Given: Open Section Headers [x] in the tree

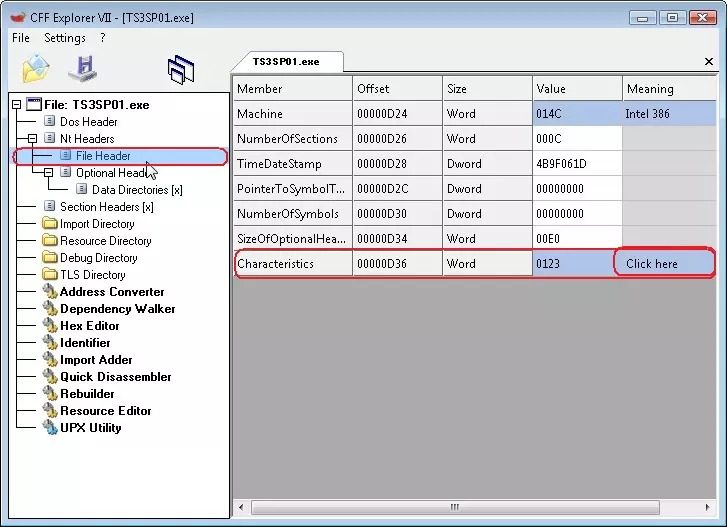Looking at the screenshot, I should [107, 207].
